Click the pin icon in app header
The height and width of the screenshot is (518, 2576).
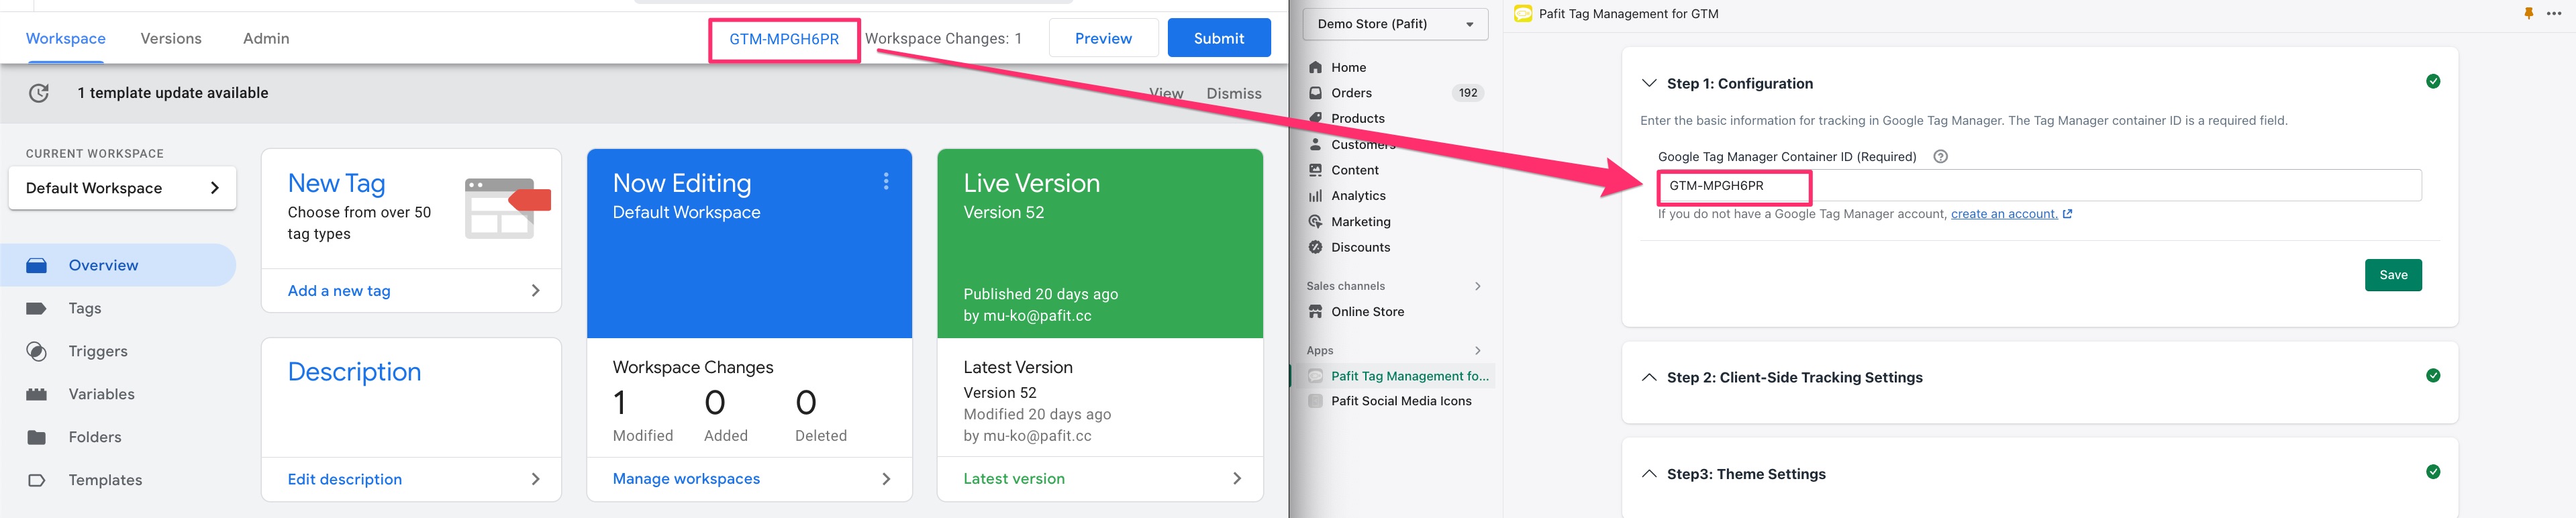click(2529, 14)
